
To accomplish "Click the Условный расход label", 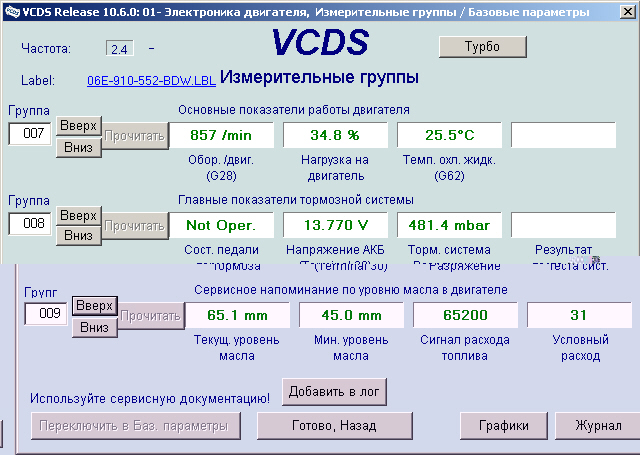I will coord(580,348).
